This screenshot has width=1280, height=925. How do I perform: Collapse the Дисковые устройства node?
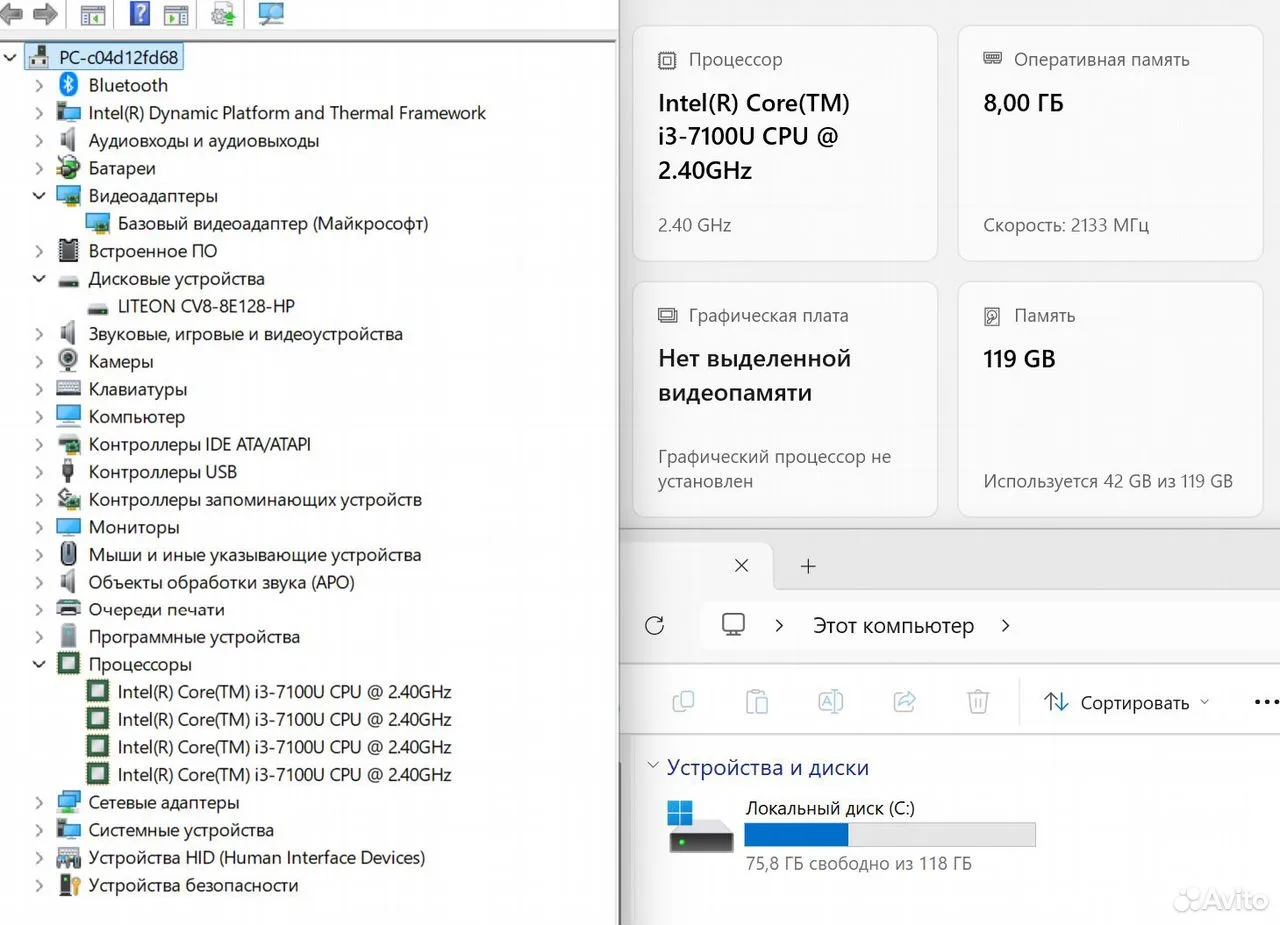[39, 279]
